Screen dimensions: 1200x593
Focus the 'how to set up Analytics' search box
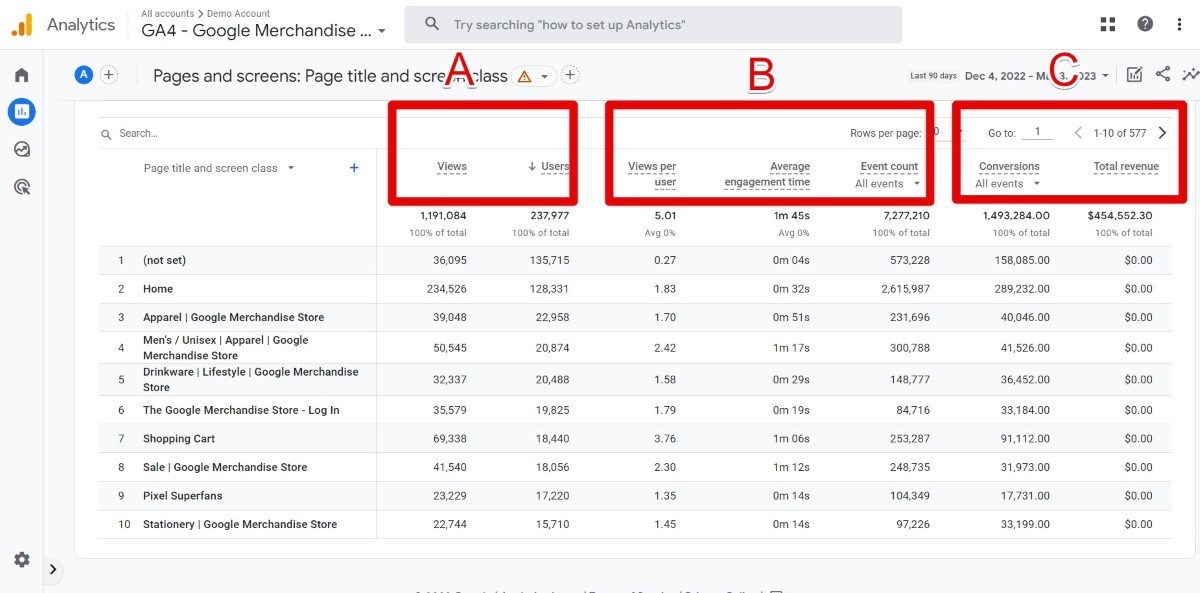653,24
